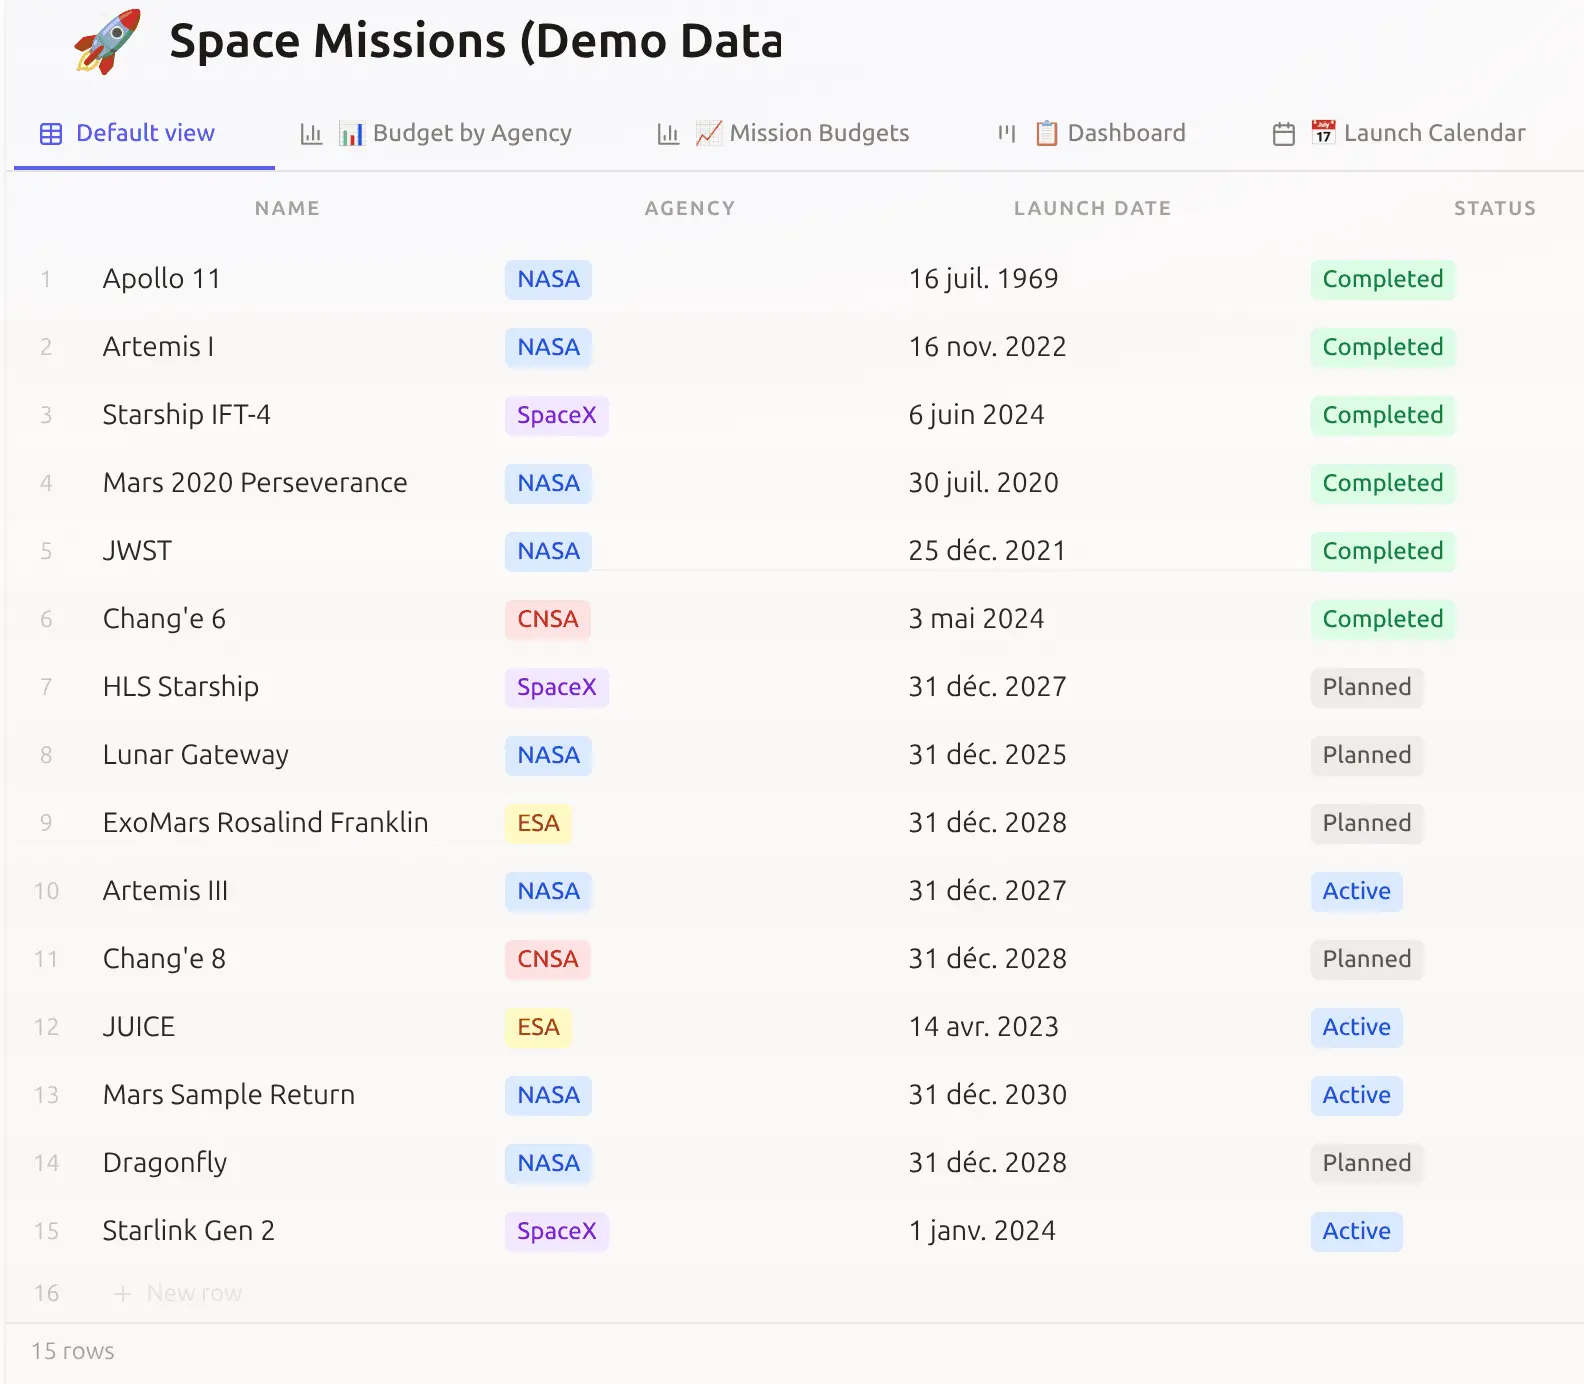Click the clipboard emoji on the Dashboard tab

tap(1047, 133)
